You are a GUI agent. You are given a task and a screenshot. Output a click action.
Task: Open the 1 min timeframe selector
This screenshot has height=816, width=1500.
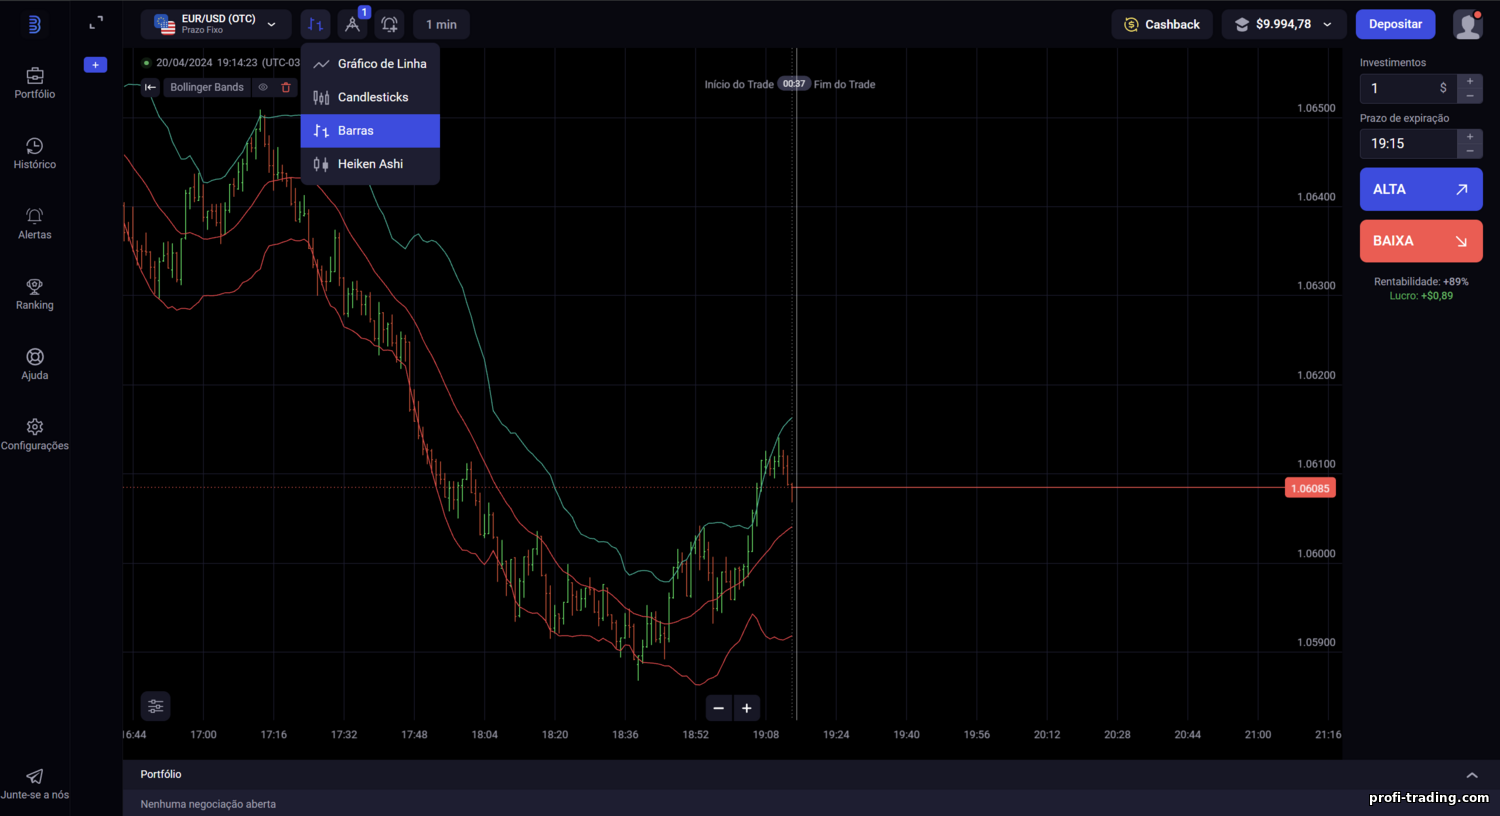coord(441,24)
